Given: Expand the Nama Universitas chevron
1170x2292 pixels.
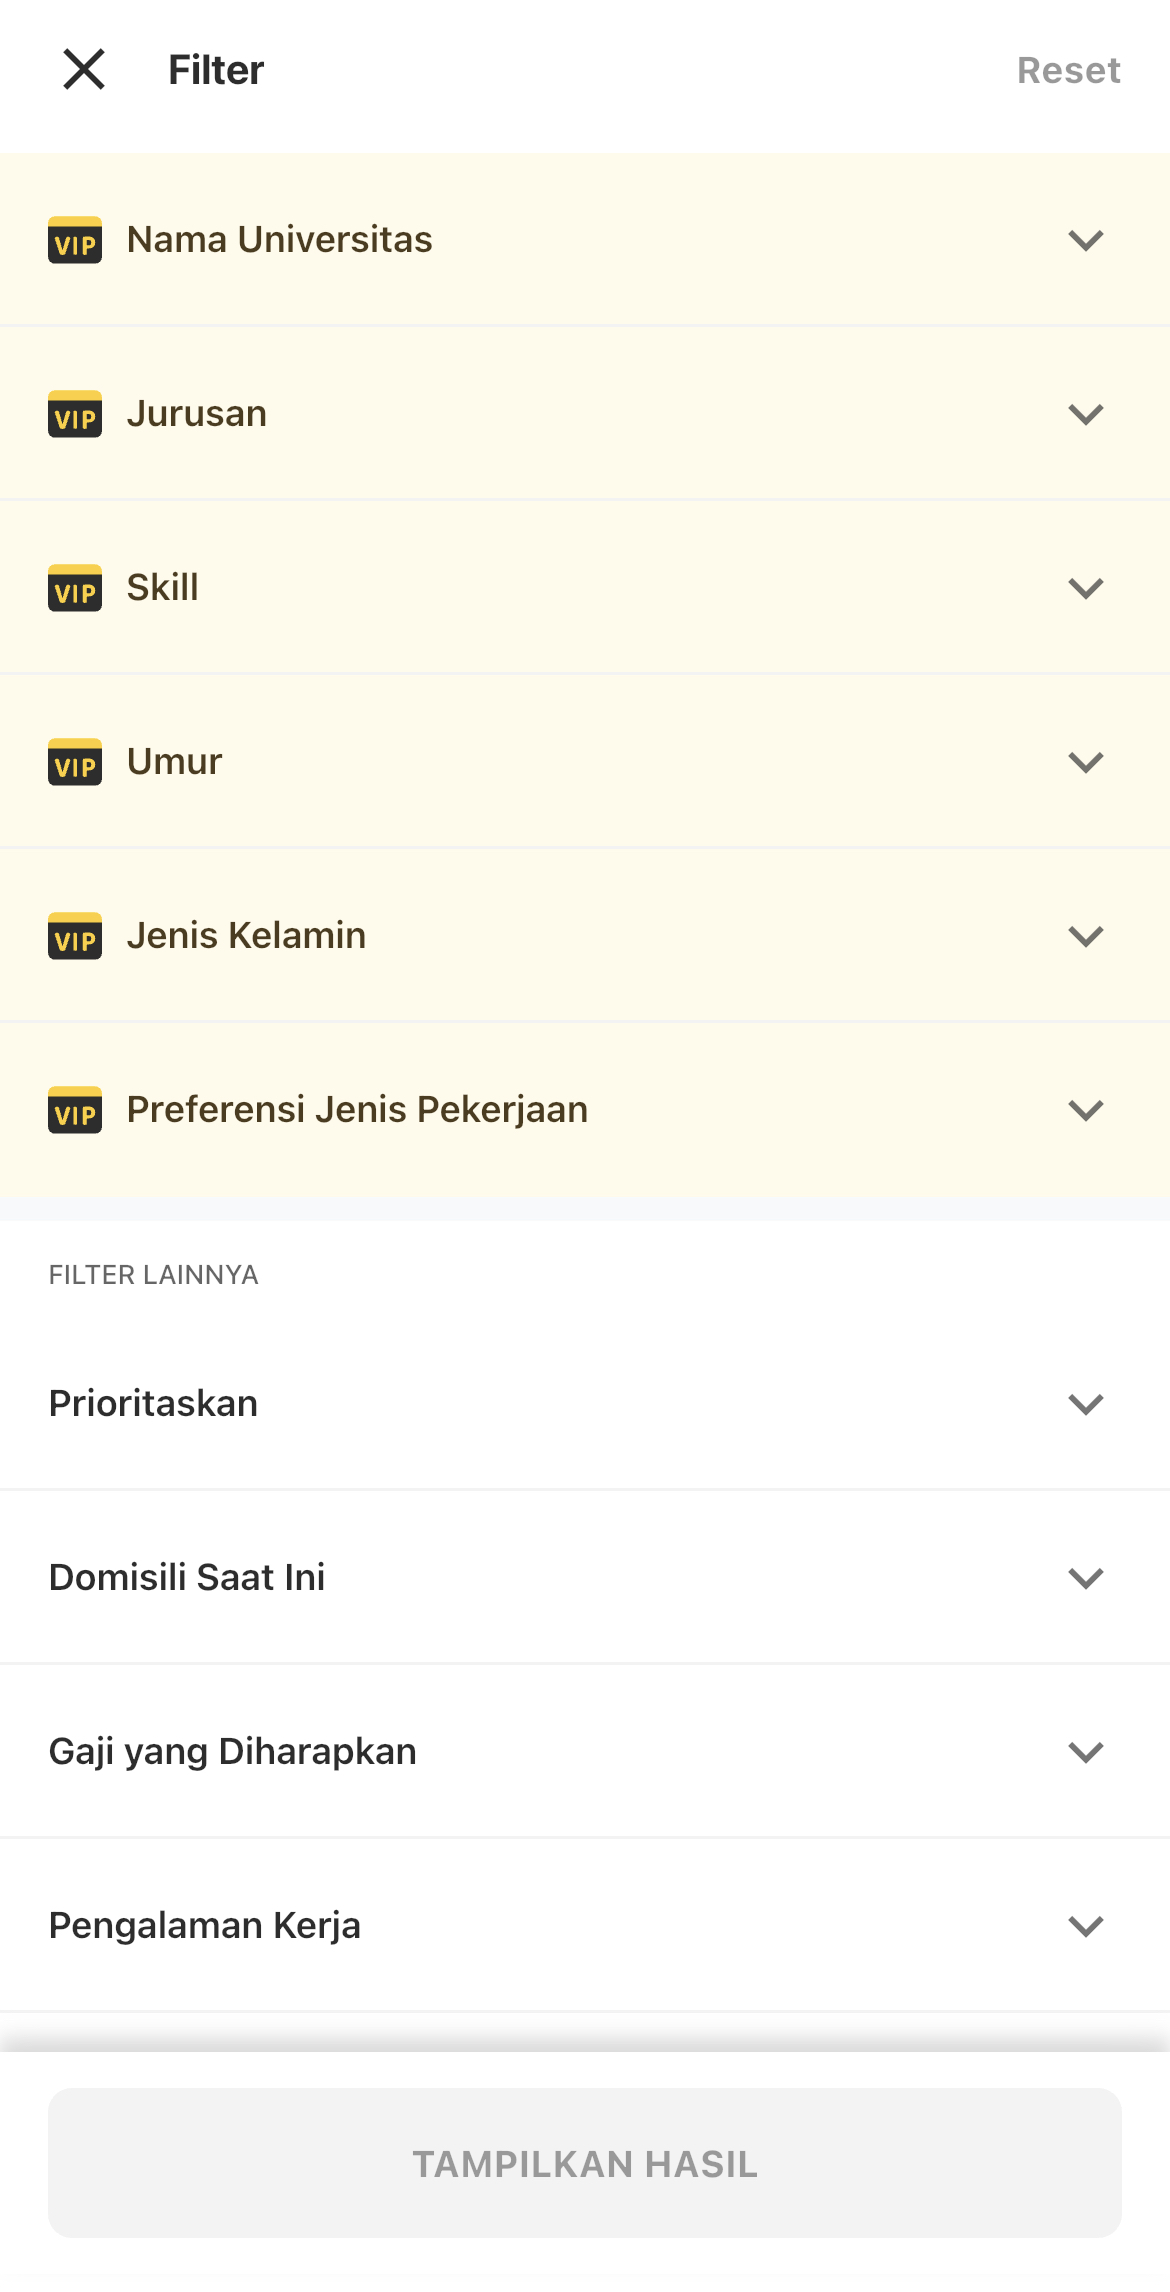Looking at the screenshot, I should tap(1085, 240).
